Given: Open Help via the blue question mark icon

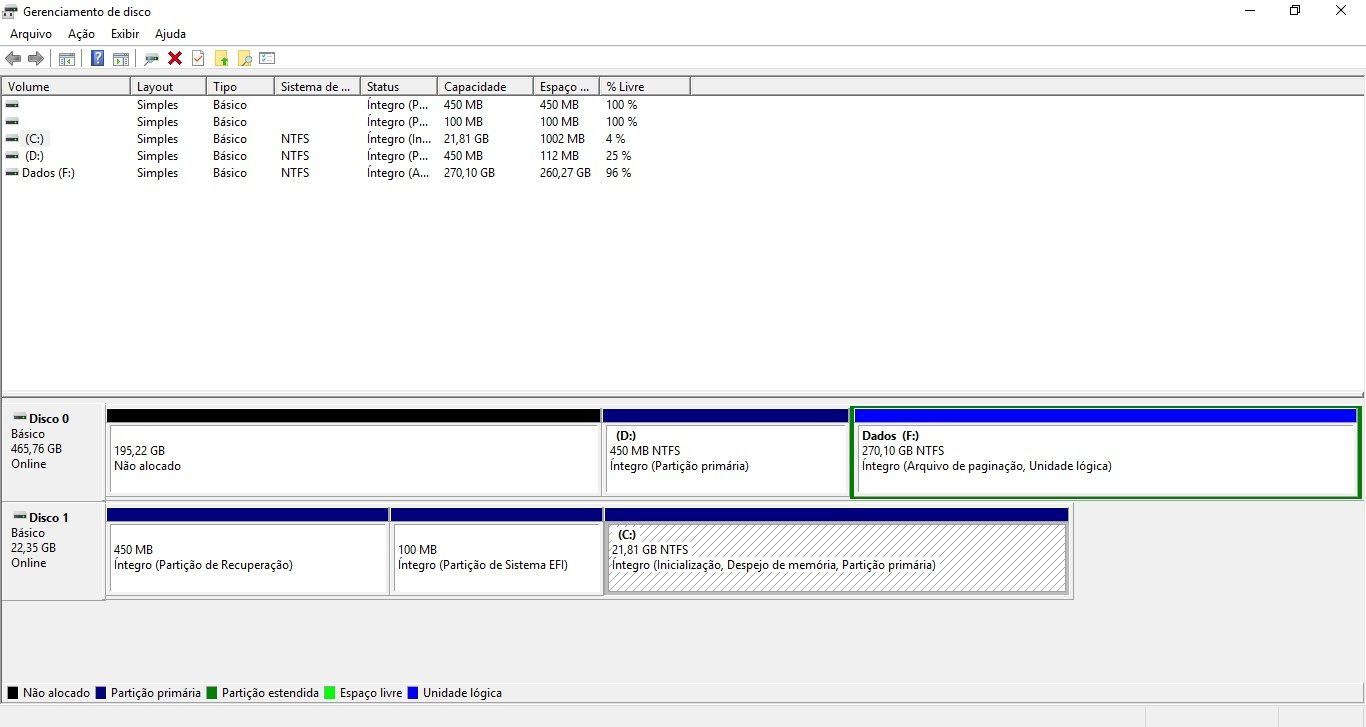Looking at the screenshot, I should coord(97,58).
